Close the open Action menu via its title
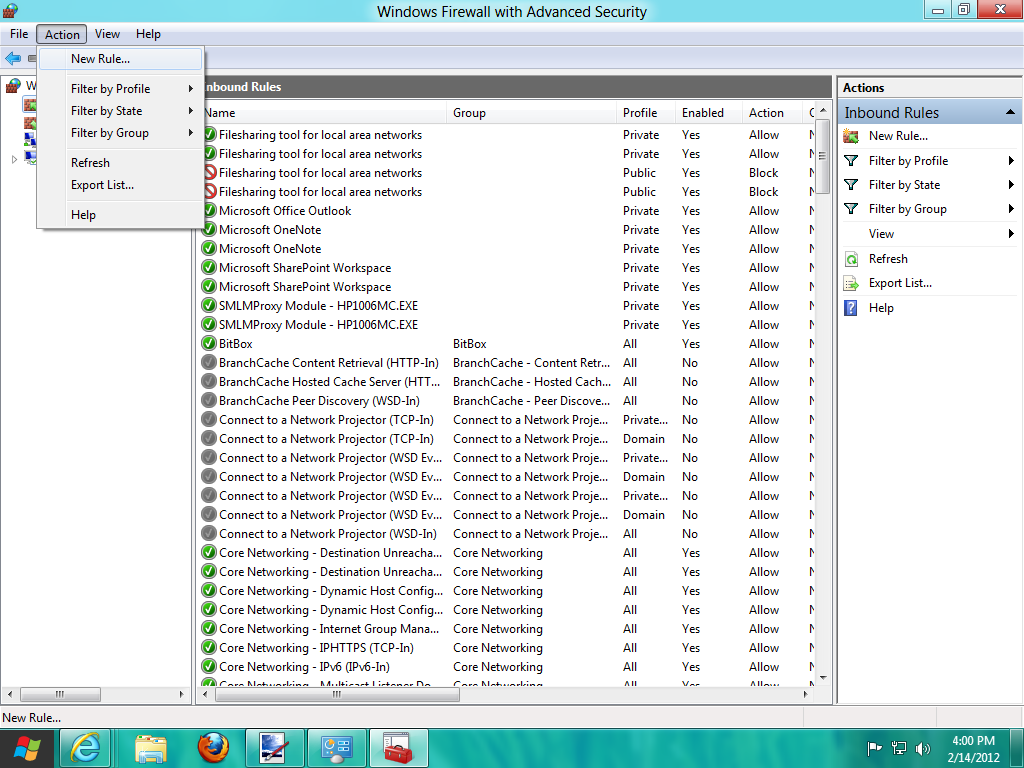The width and height of the screenshot is (1024, 768). pos(62,35)
